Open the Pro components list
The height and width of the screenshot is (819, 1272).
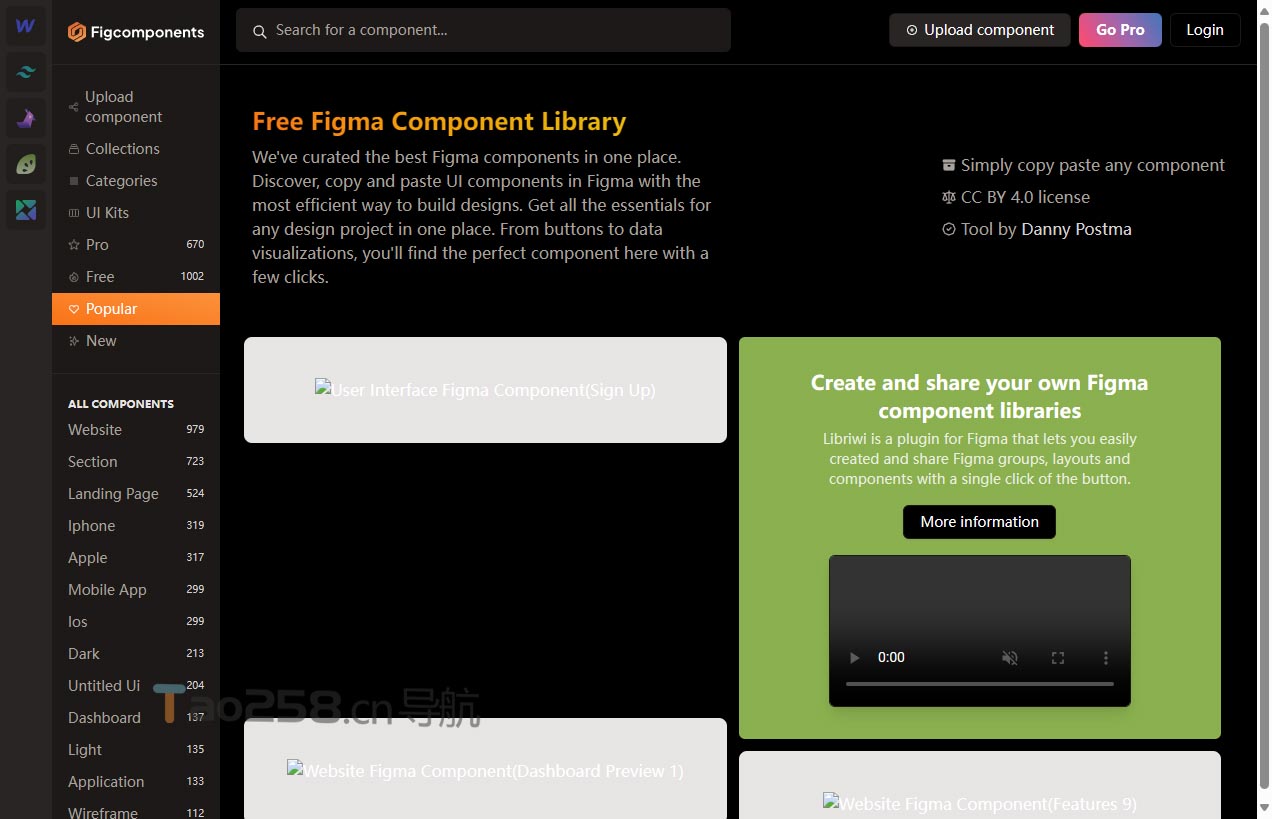[136, 245]
